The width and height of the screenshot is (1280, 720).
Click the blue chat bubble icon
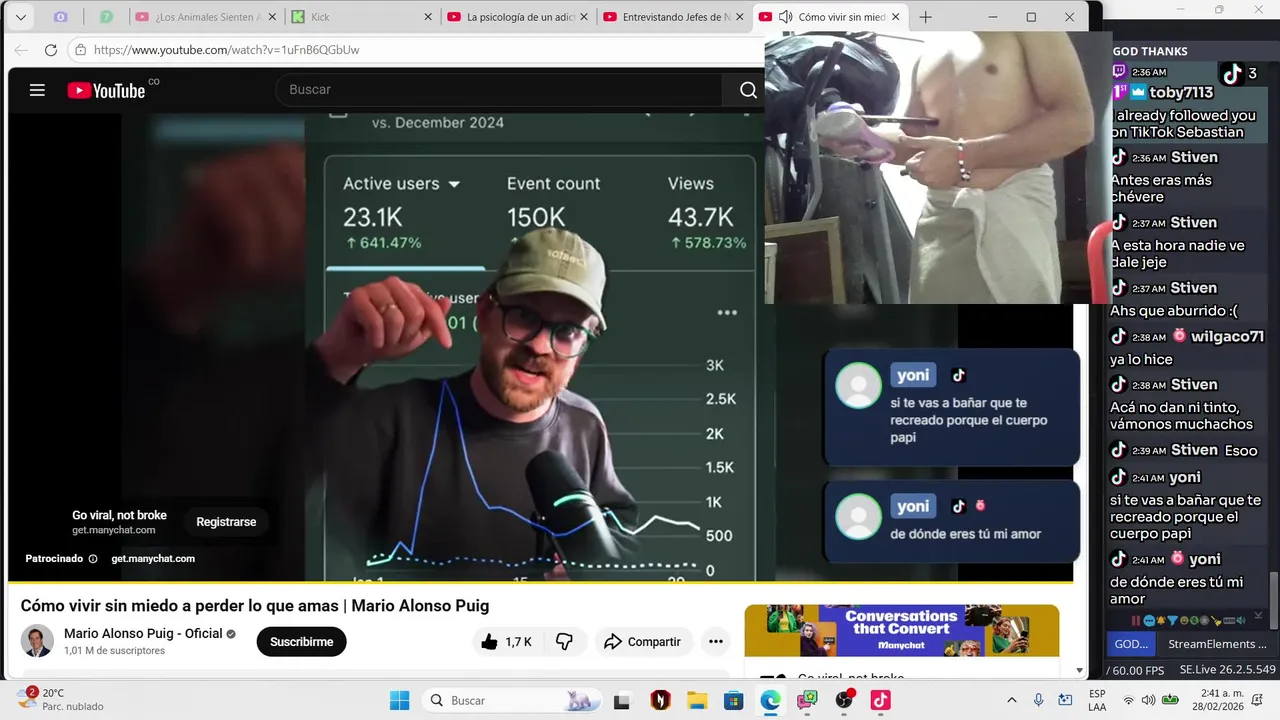coord(1149,621)
